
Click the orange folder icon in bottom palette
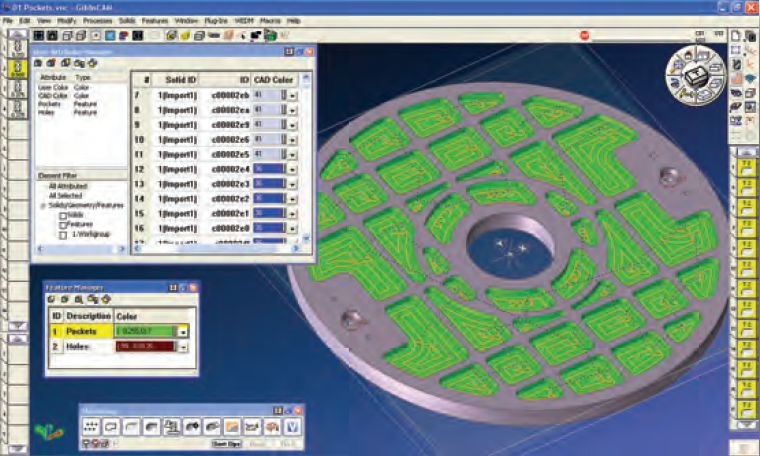coord(232,426)
